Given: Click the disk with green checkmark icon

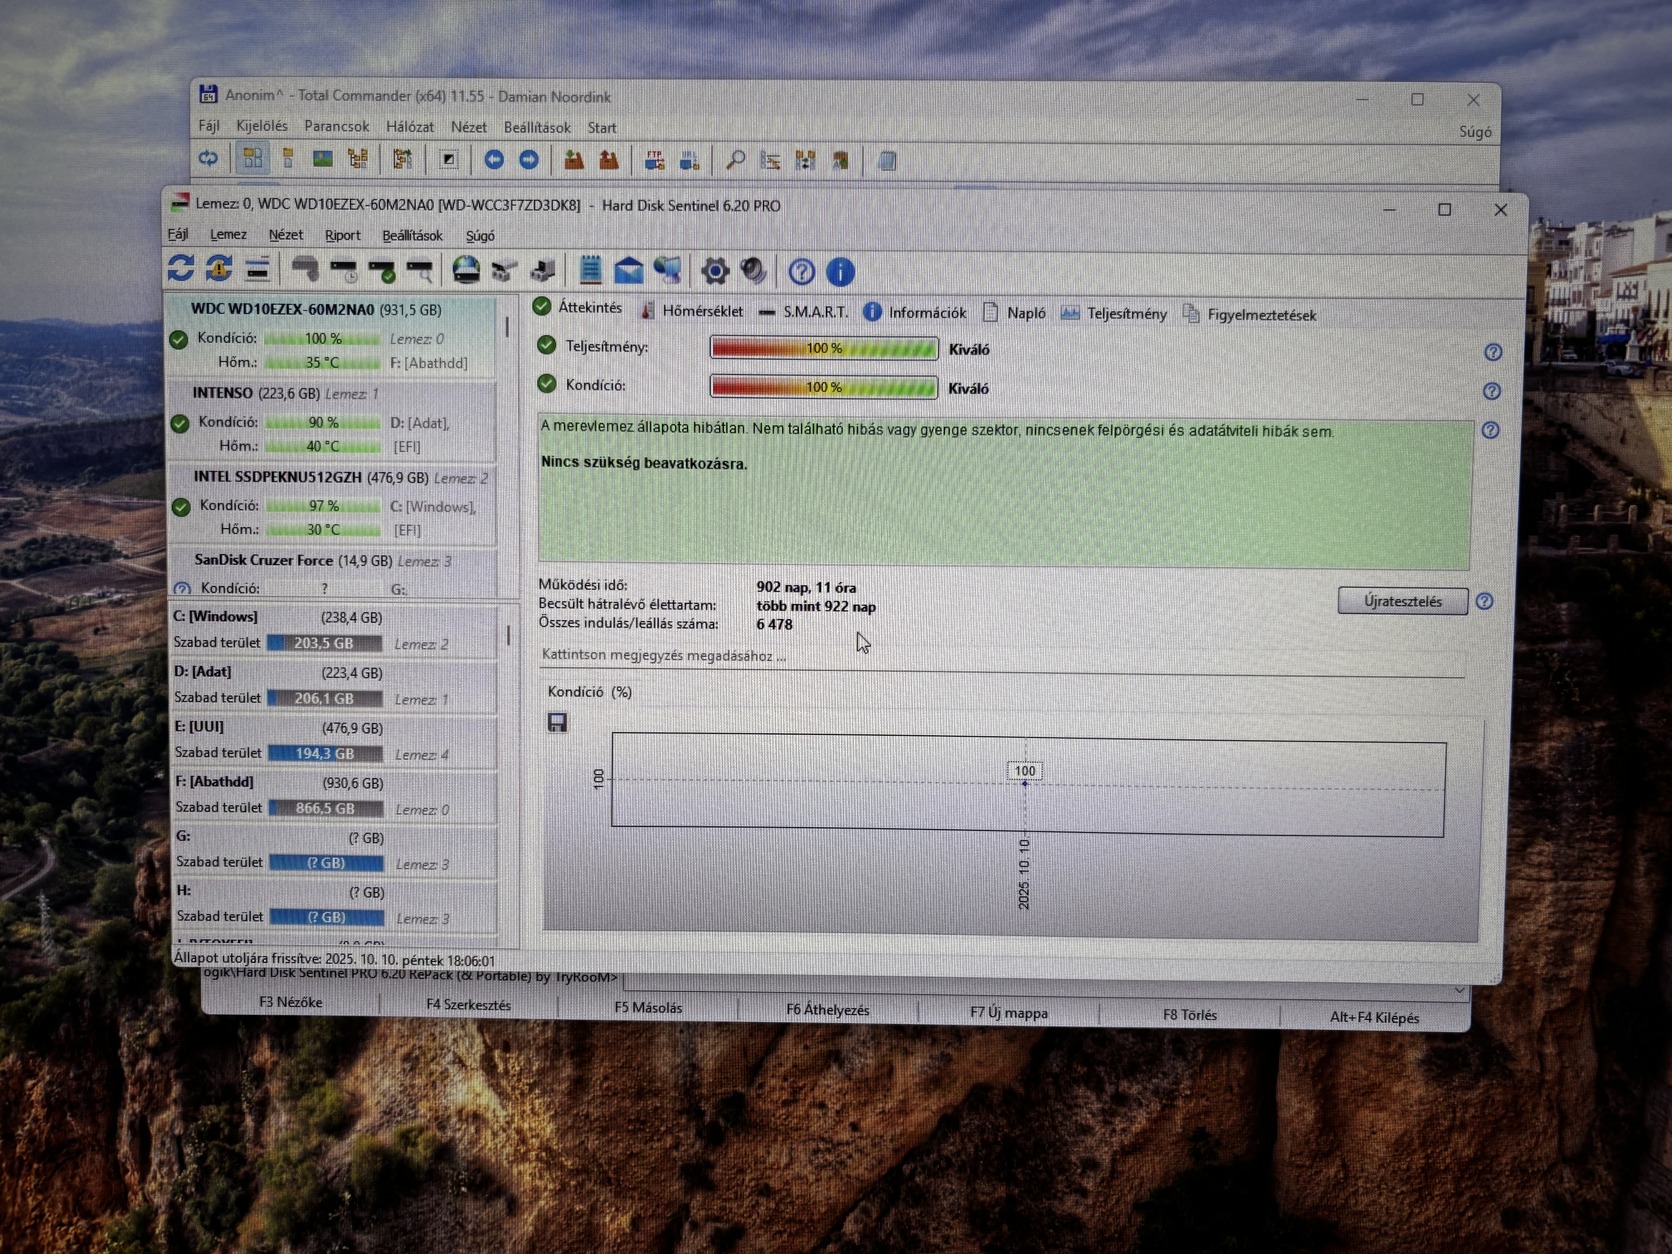Looking at the screenshot, I should (x=382, y=270).
